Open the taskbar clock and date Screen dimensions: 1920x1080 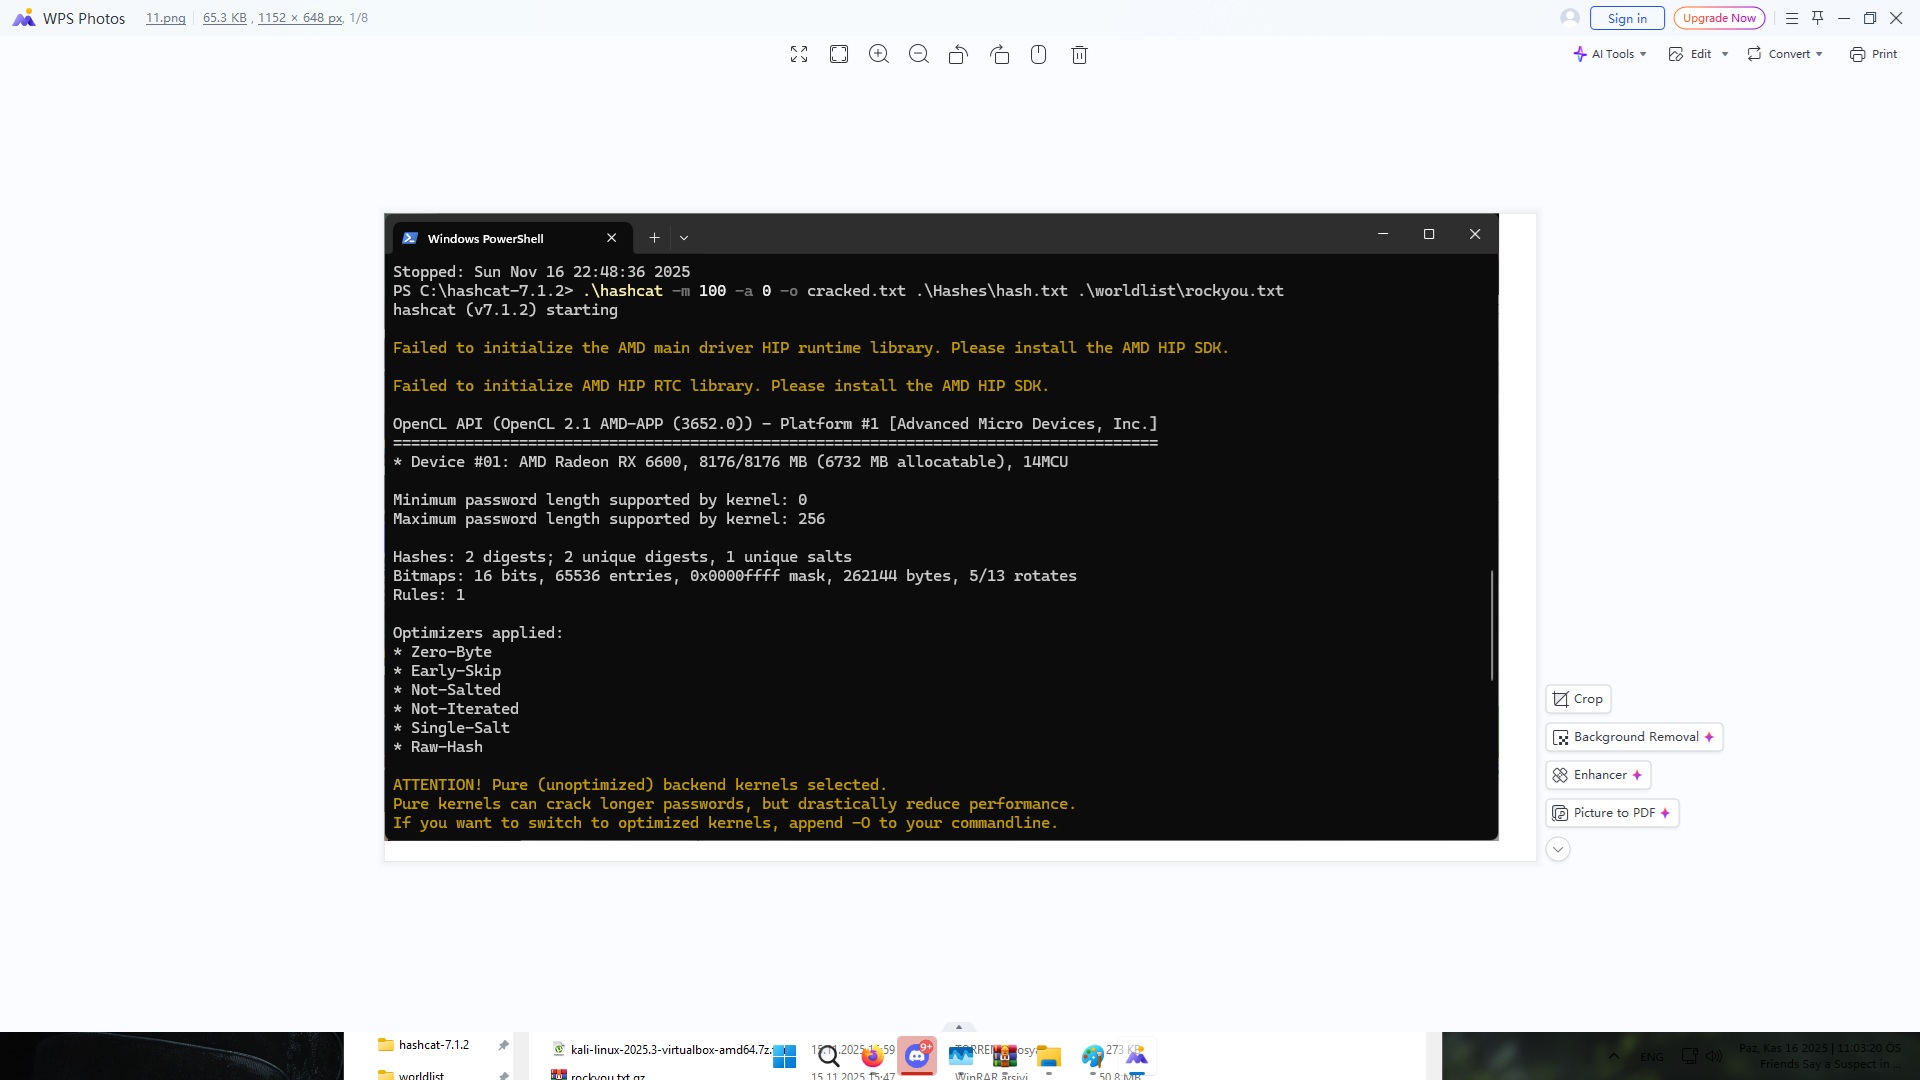(x=1820, y=1056)
